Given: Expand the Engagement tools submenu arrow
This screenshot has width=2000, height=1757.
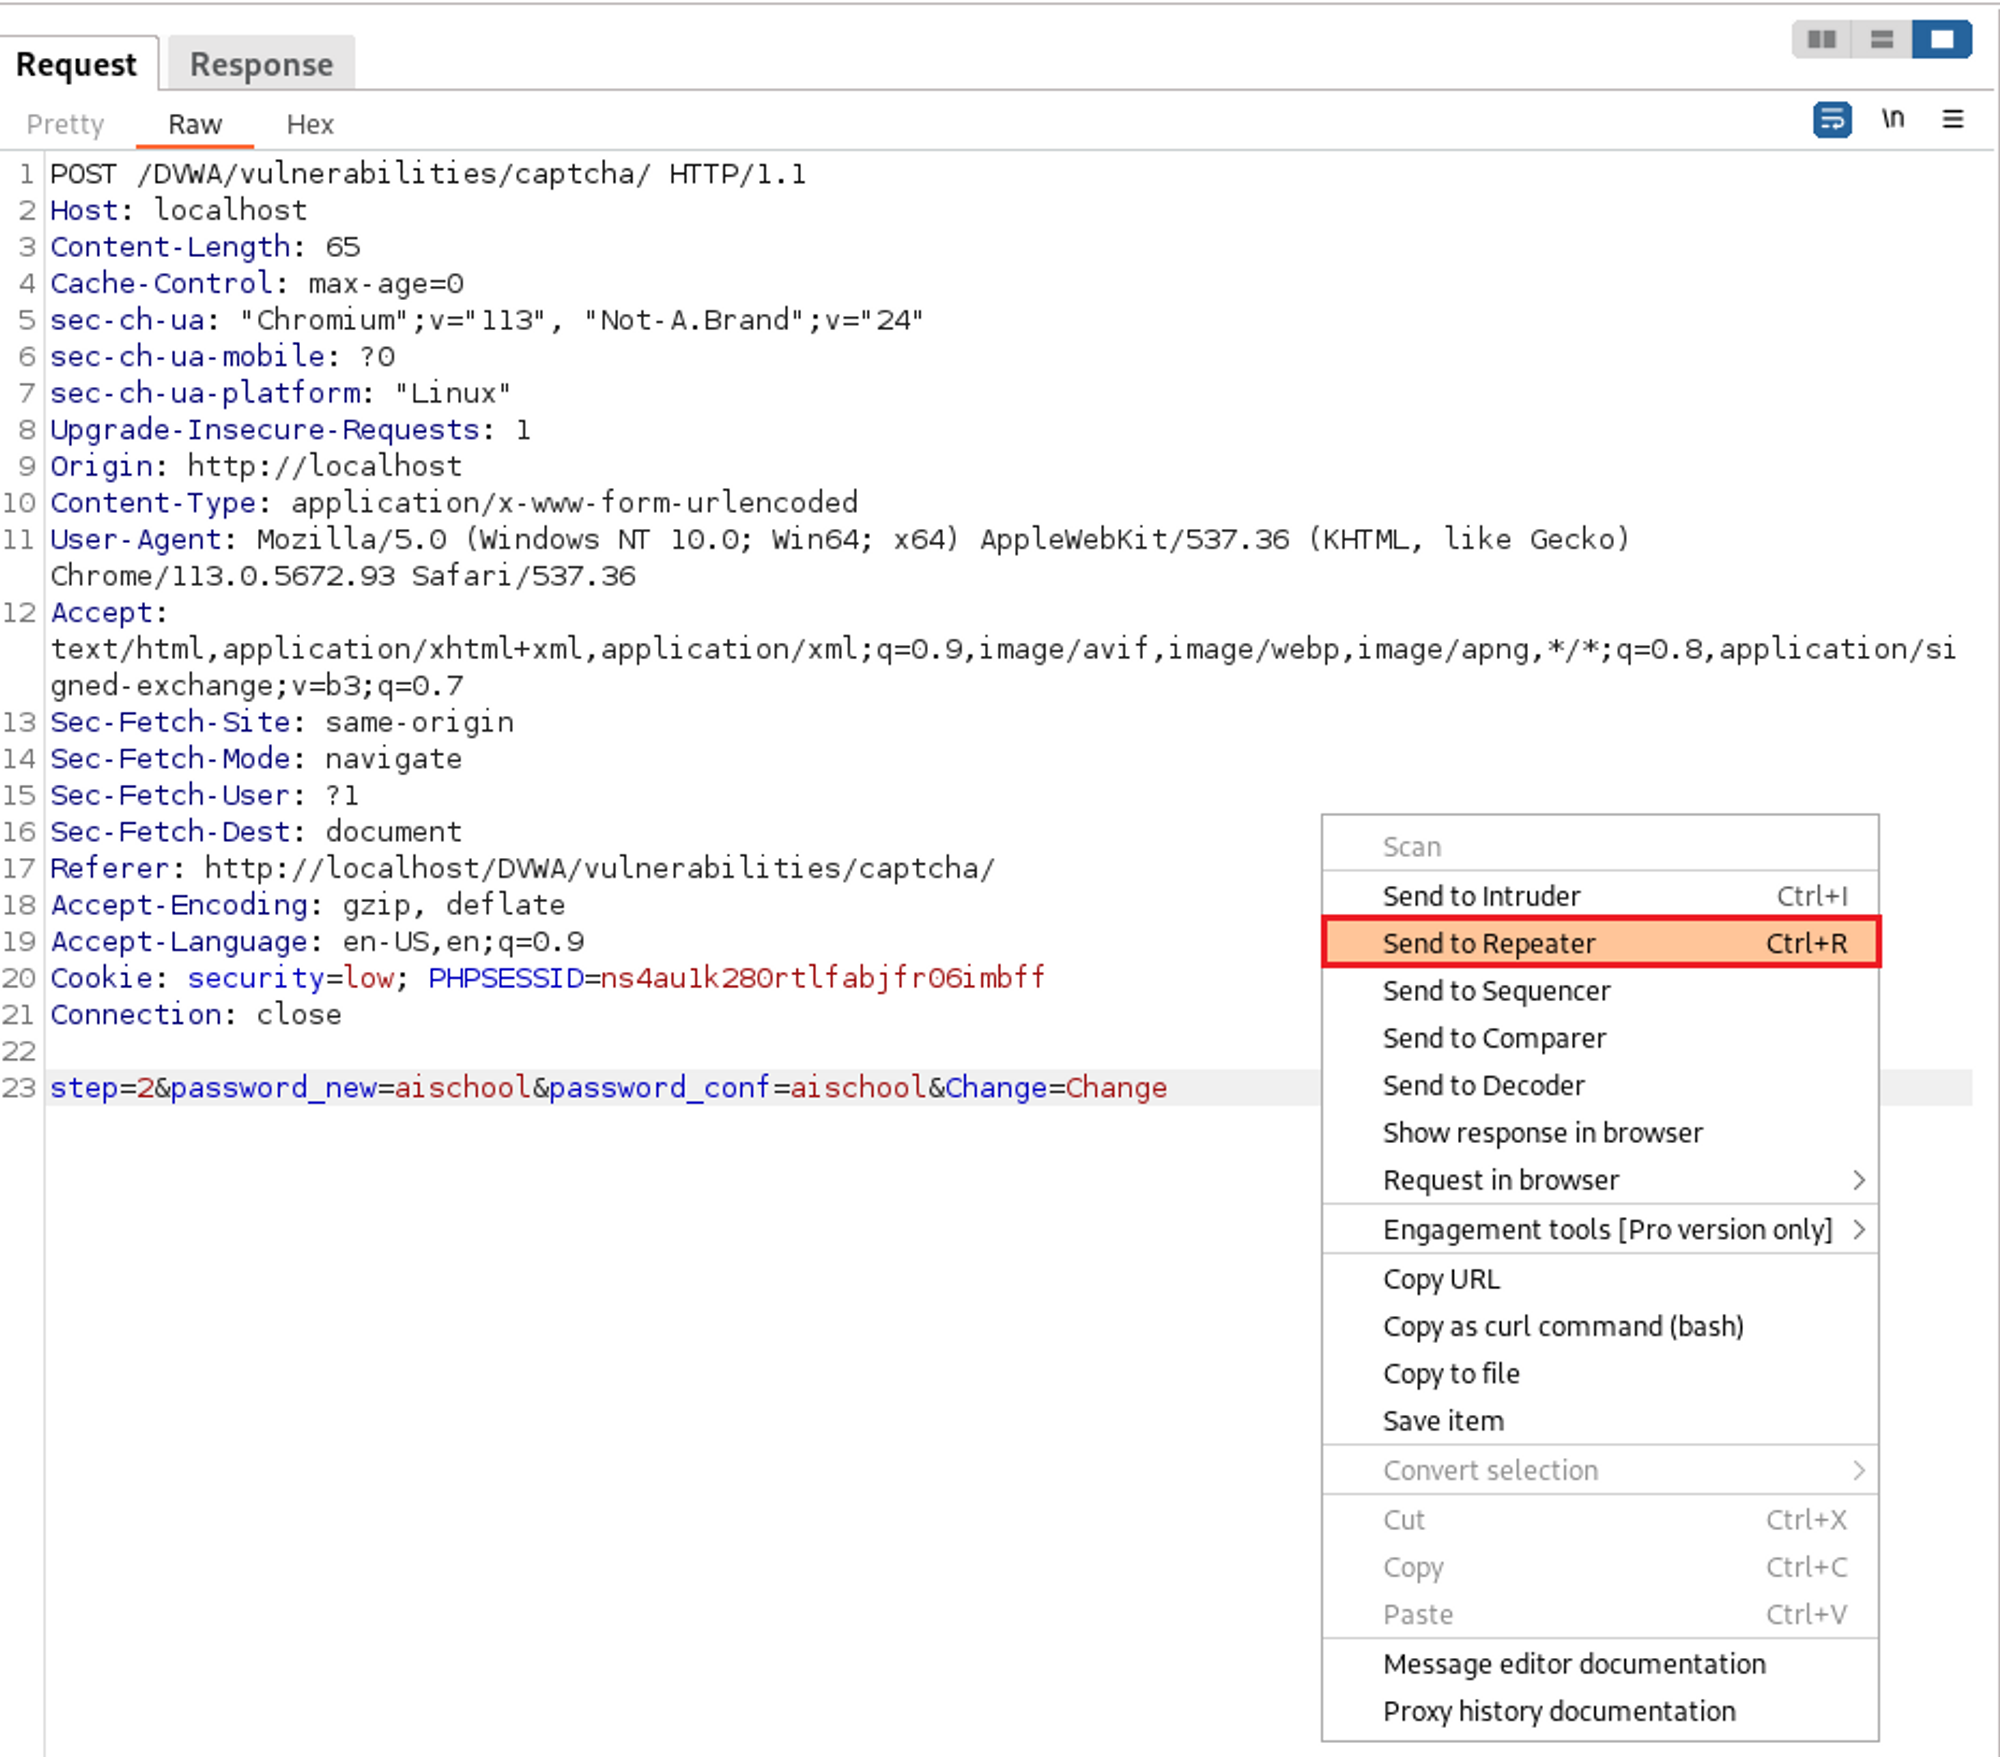Looking at the screenshot, I should click(1859, 1229).
